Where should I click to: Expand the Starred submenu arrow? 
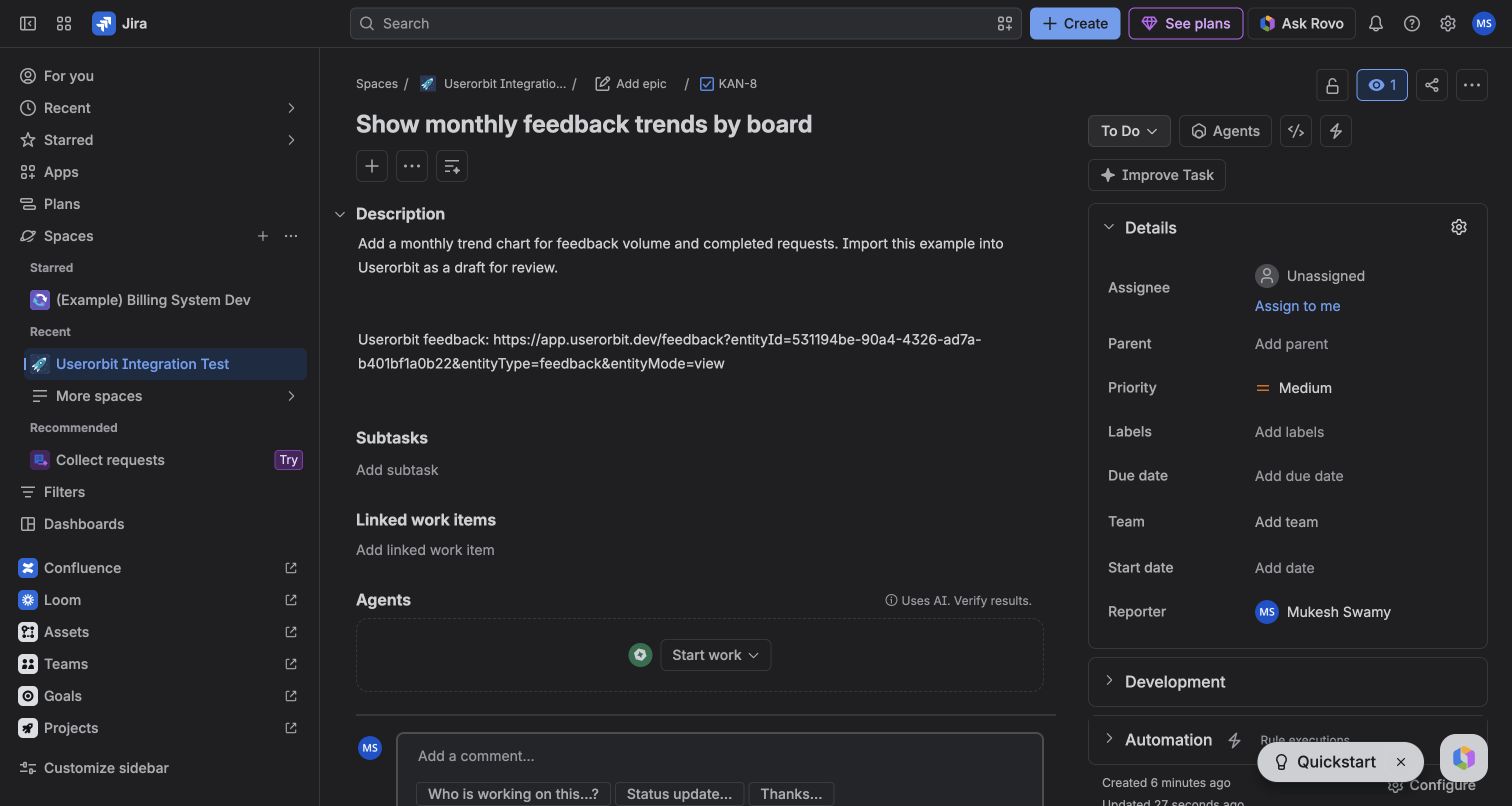pyautogui.click(x=291, y=140)
